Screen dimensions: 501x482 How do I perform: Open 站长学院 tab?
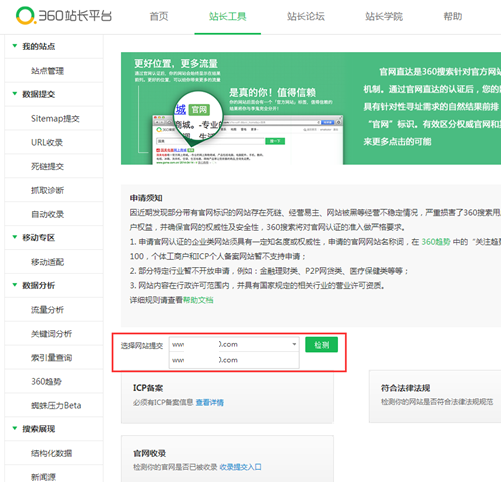coord(384,16)
